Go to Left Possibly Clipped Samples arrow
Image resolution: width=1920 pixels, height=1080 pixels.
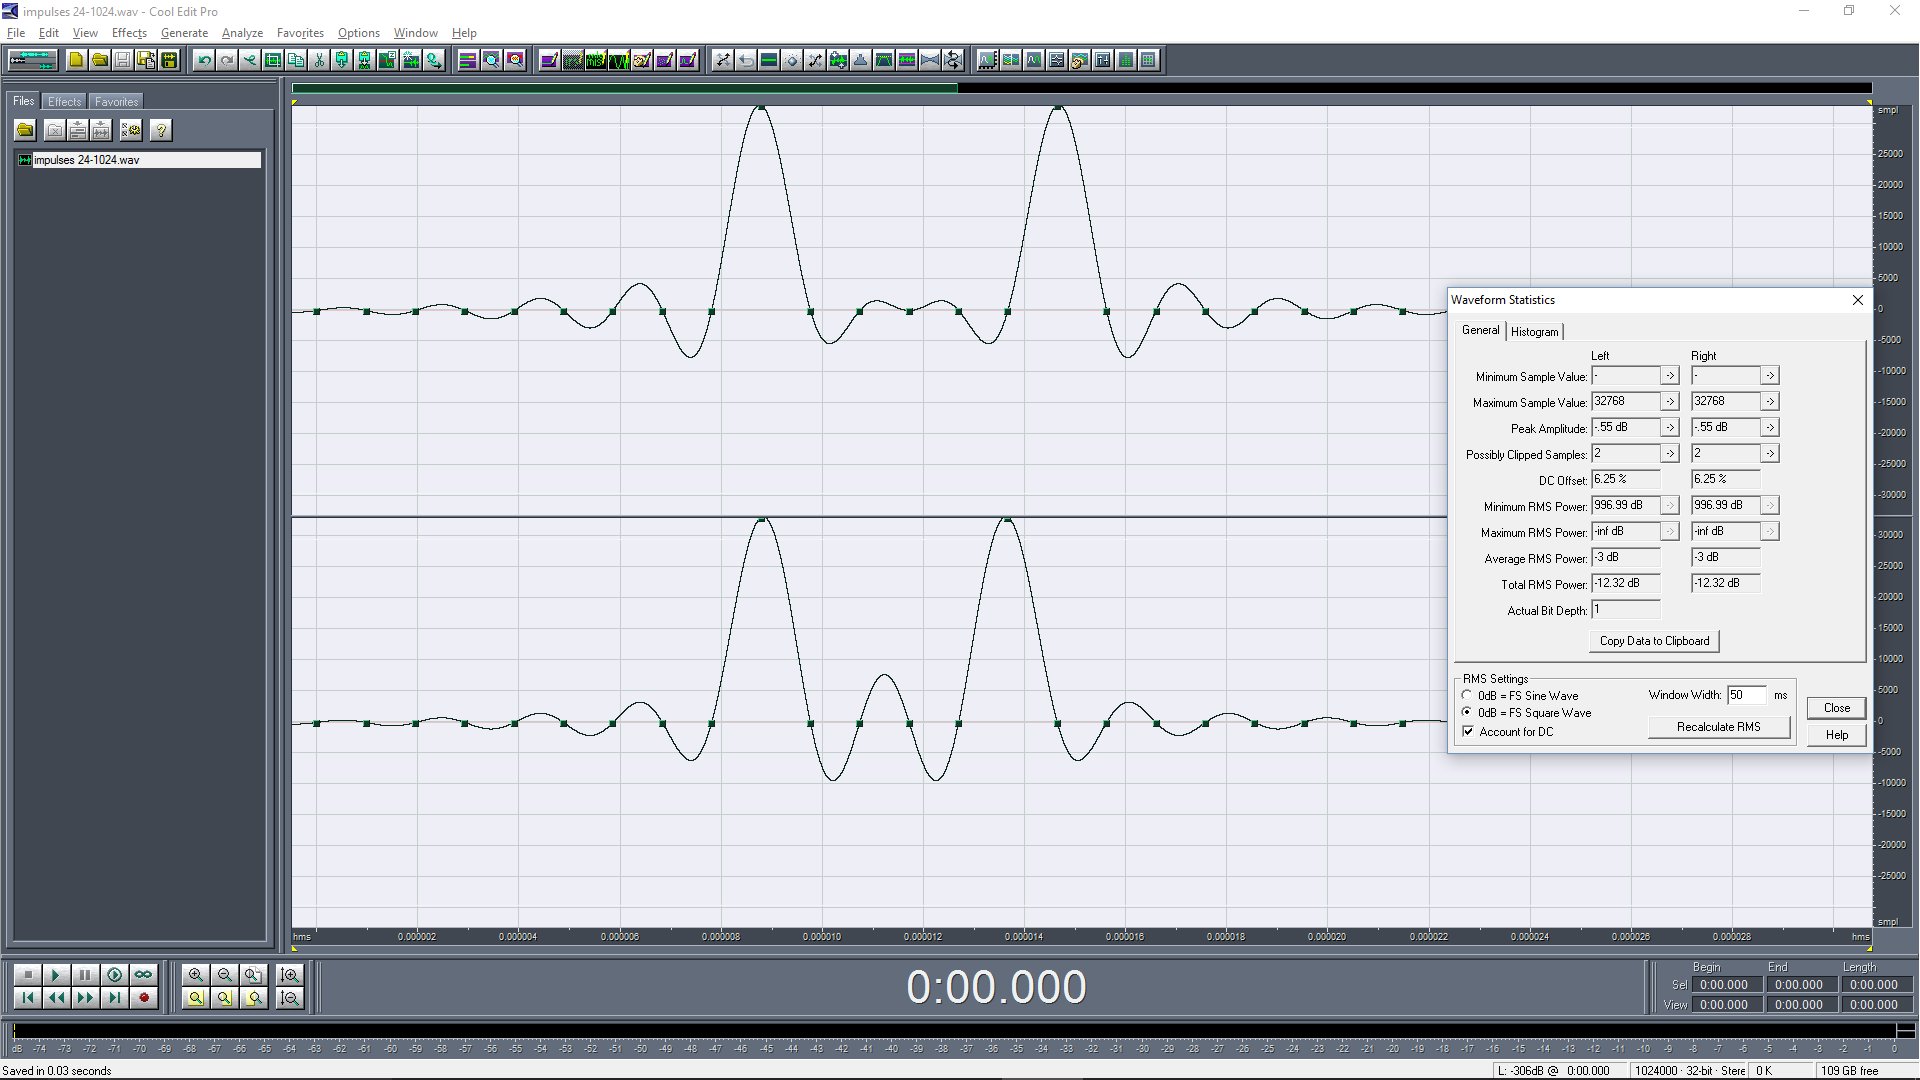click(1669, 453)
